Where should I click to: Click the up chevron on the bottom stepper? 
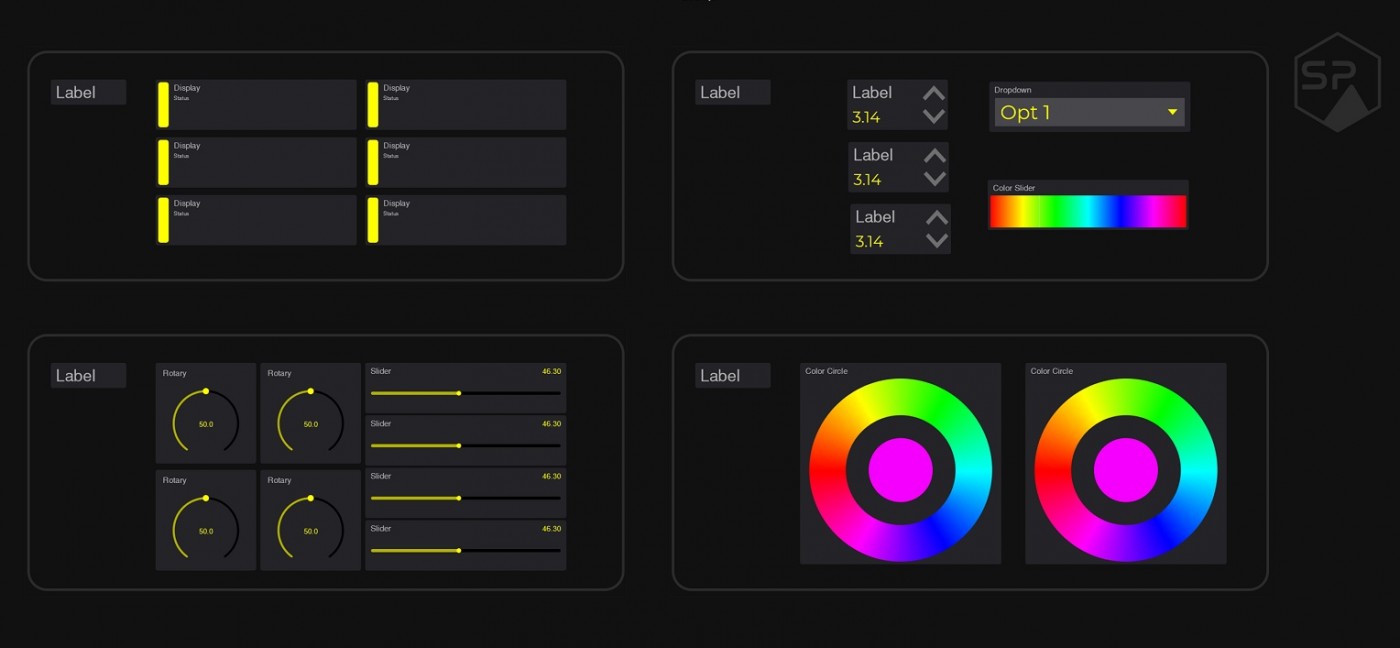coord(937,218)
